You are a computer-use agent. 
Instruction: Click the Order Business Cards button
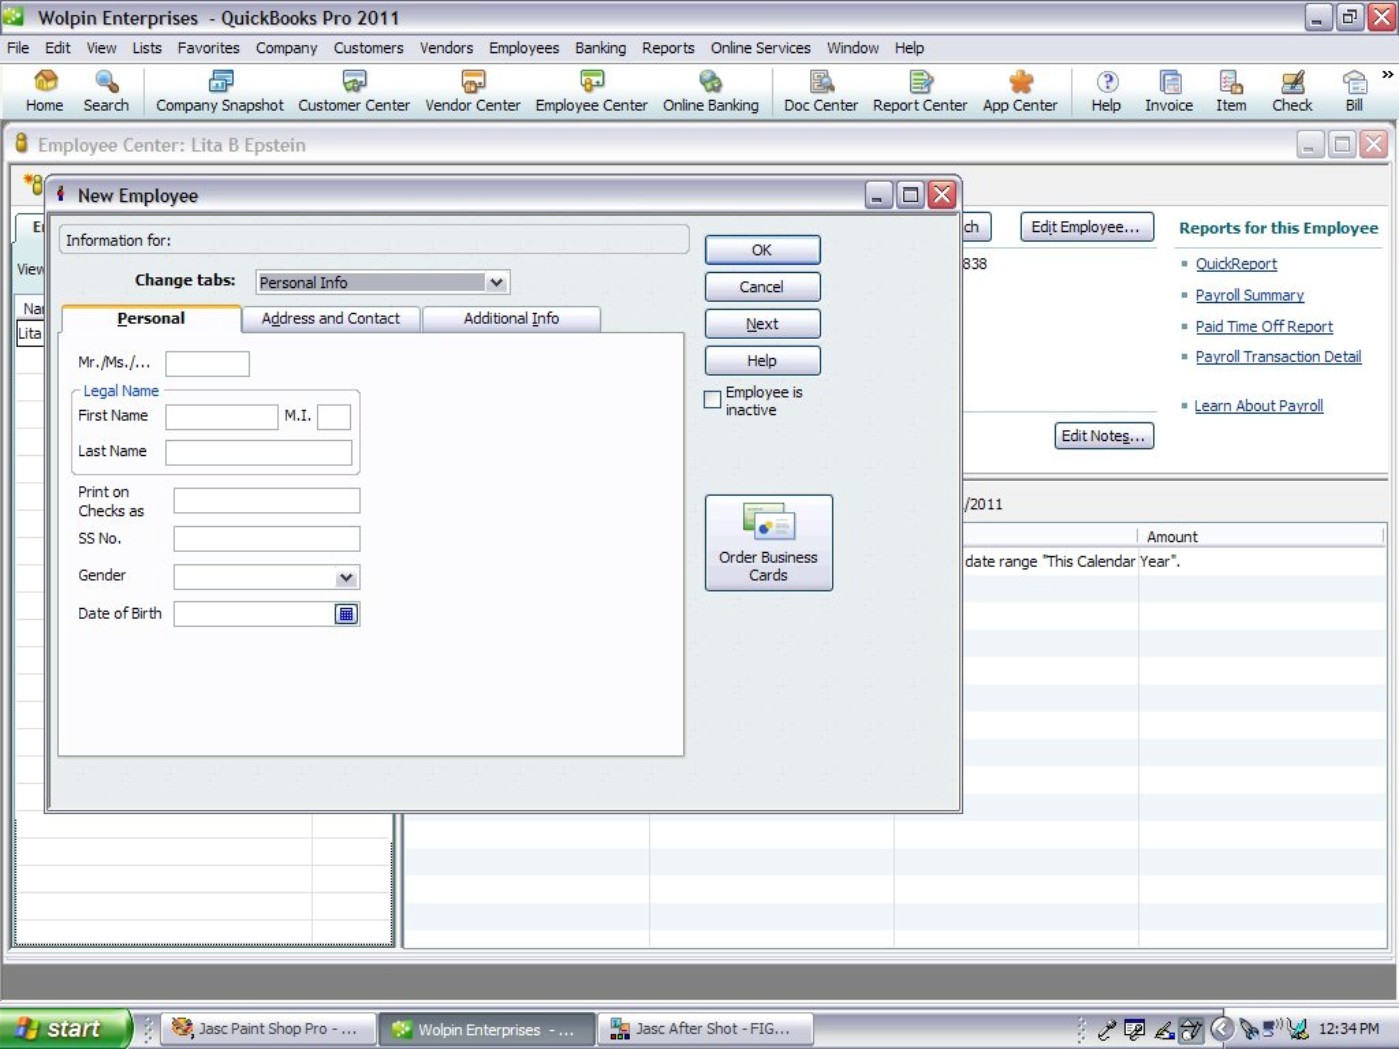(x=768, y=543)
